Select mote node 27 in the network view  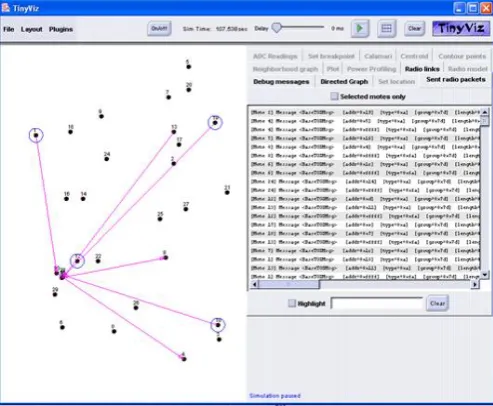186,209
